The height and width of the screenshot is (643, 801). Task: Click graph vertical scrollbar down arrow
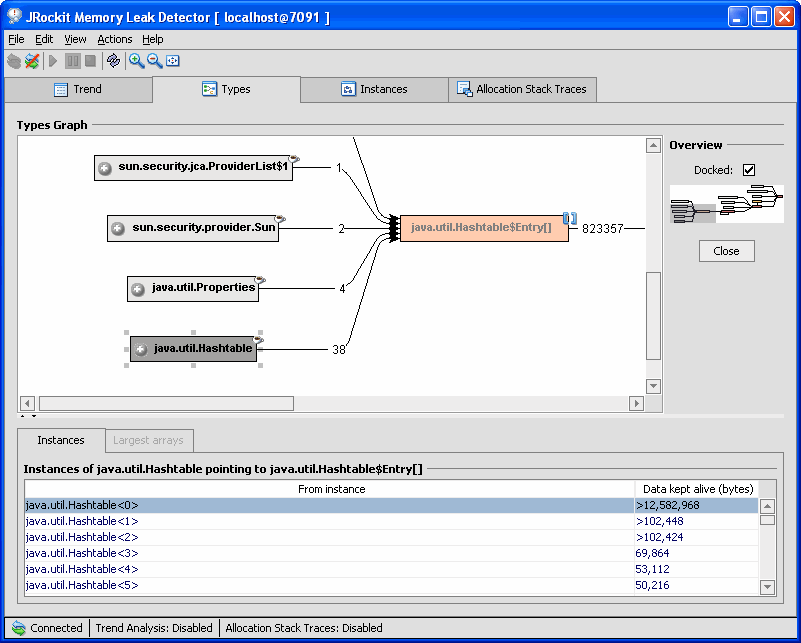click(653, 386)
